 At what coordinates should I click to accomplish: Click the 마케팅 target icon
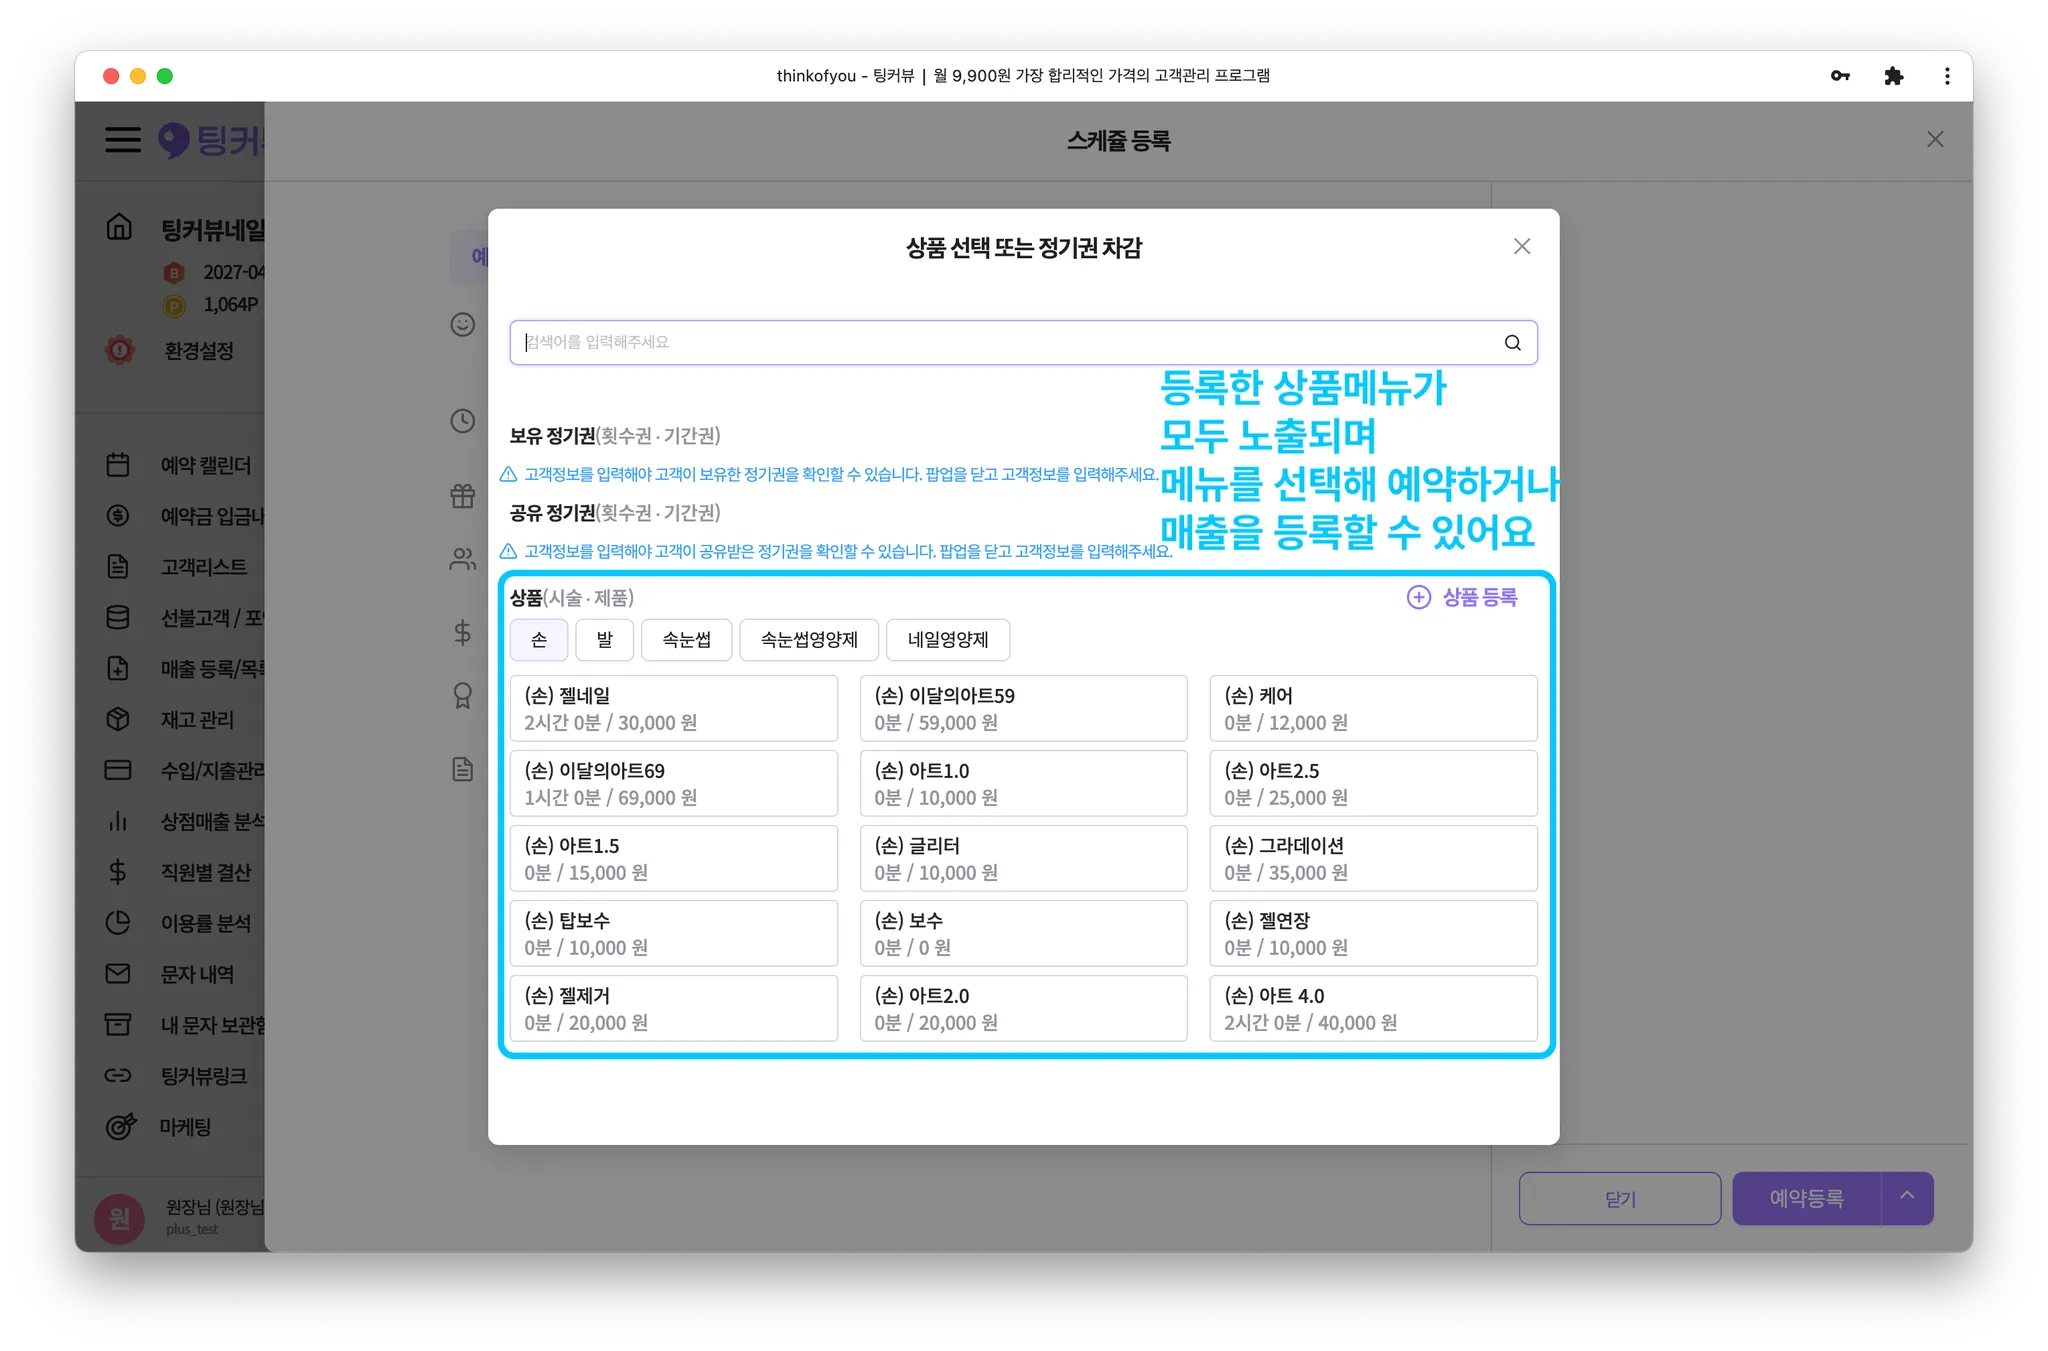click(120, 1127)
